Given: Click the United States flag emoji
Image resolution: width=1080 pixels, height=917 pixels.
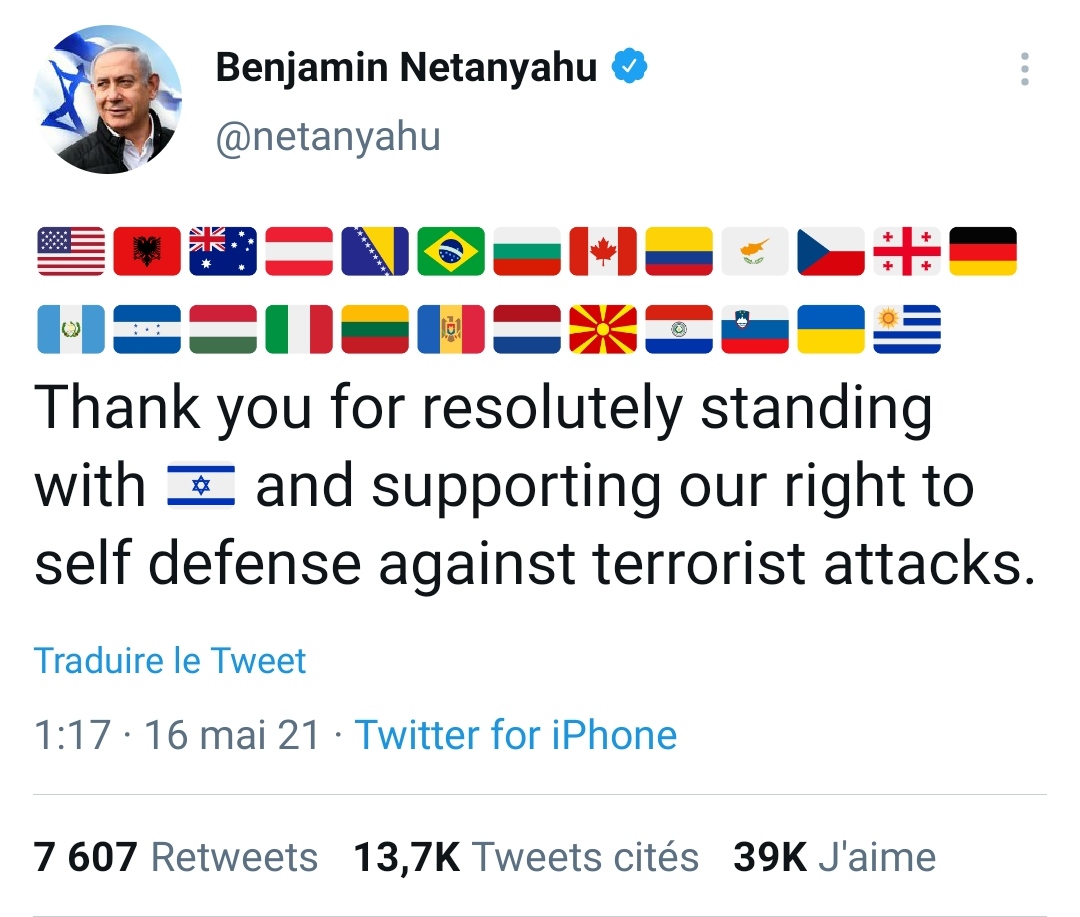Looking at the screenshot, I should click(x=71, y=251).
